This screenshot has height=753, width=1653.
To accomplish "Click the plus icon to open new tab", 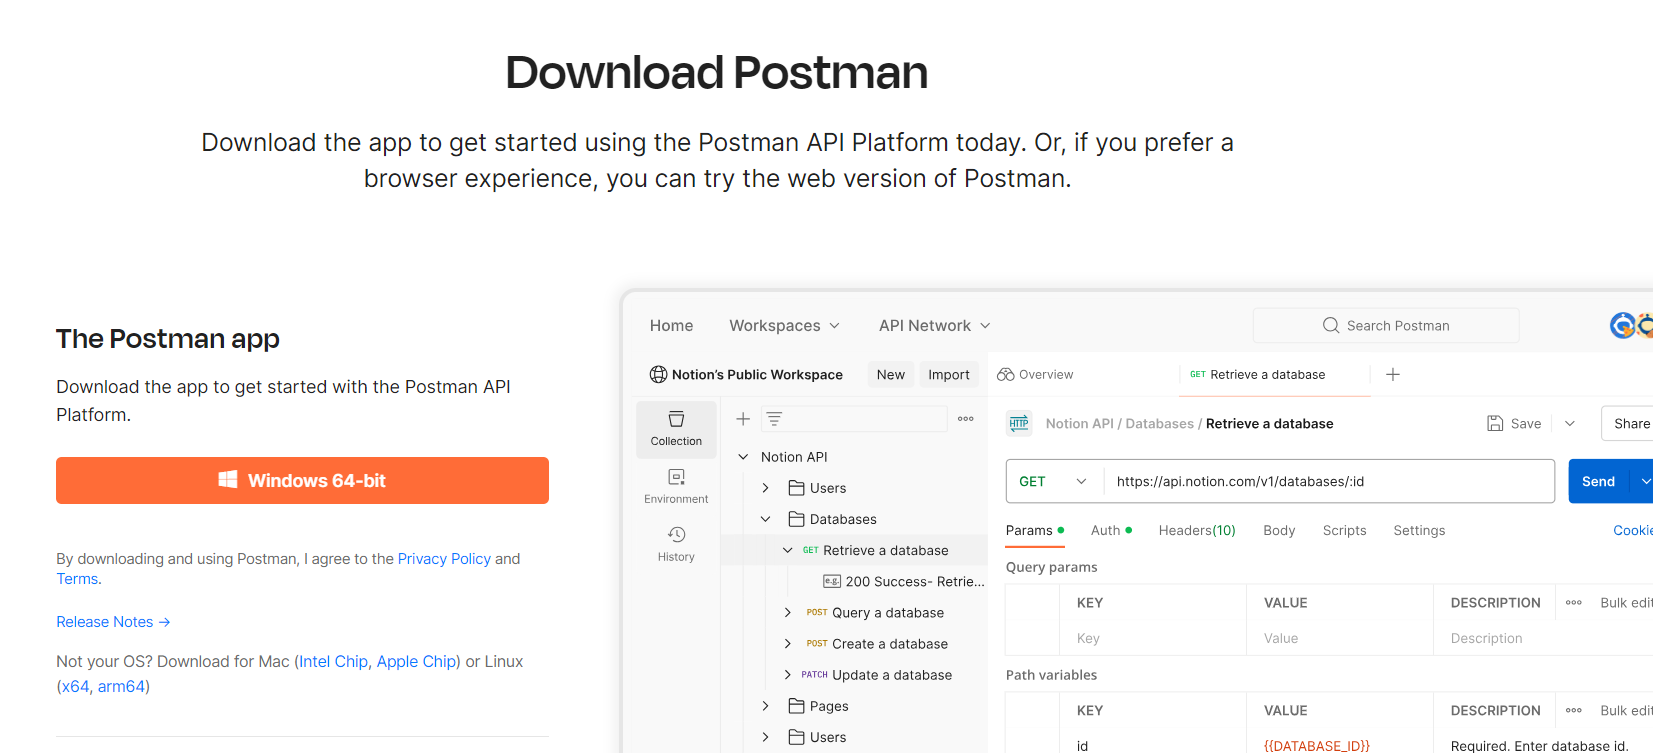I will [1393, 374].
